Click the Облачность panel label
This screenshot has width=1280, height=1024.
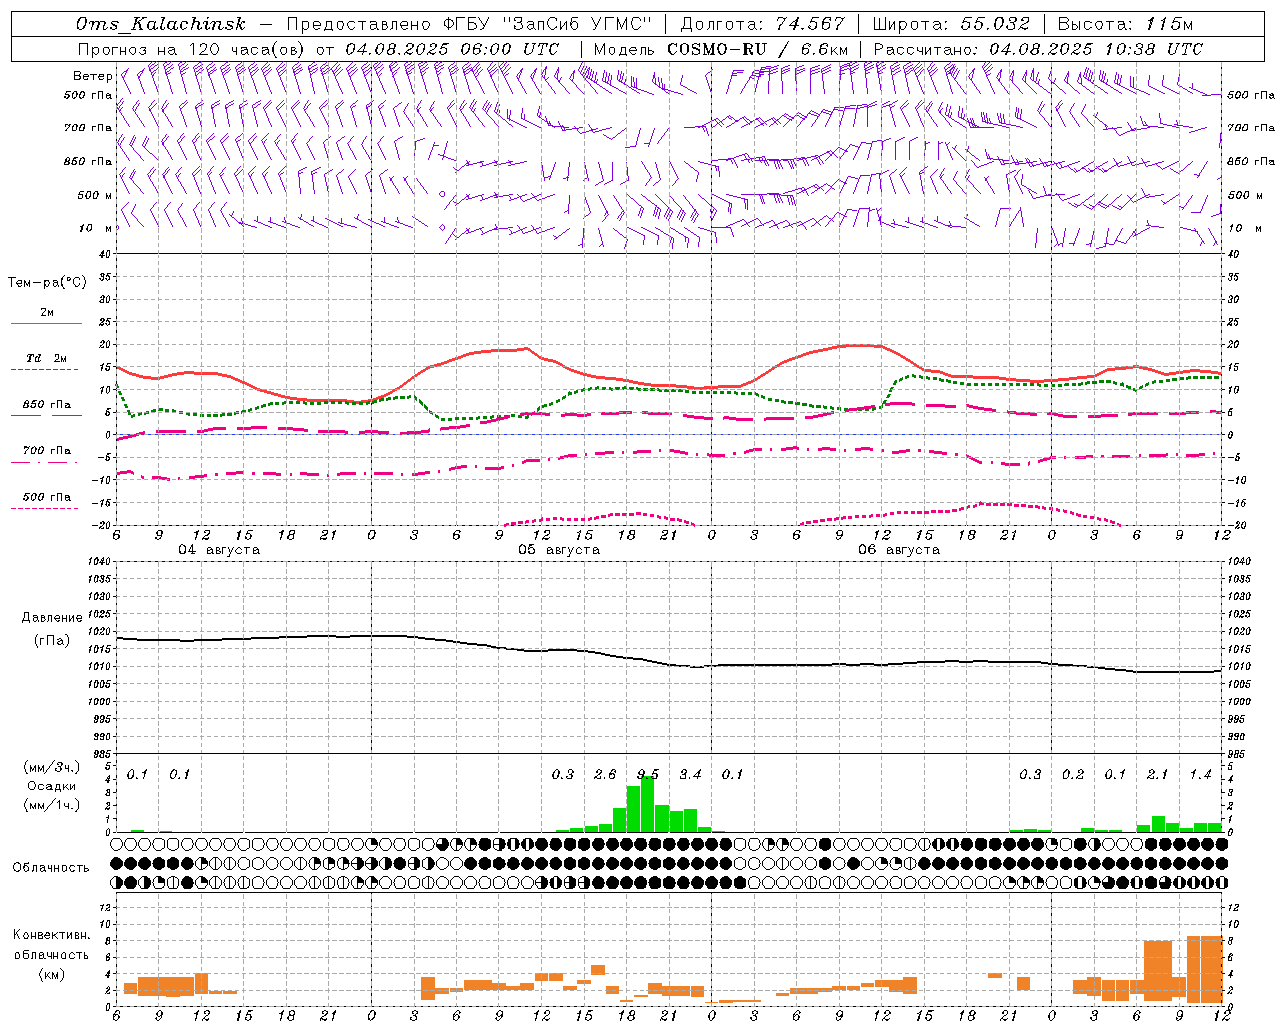(51, 868)
